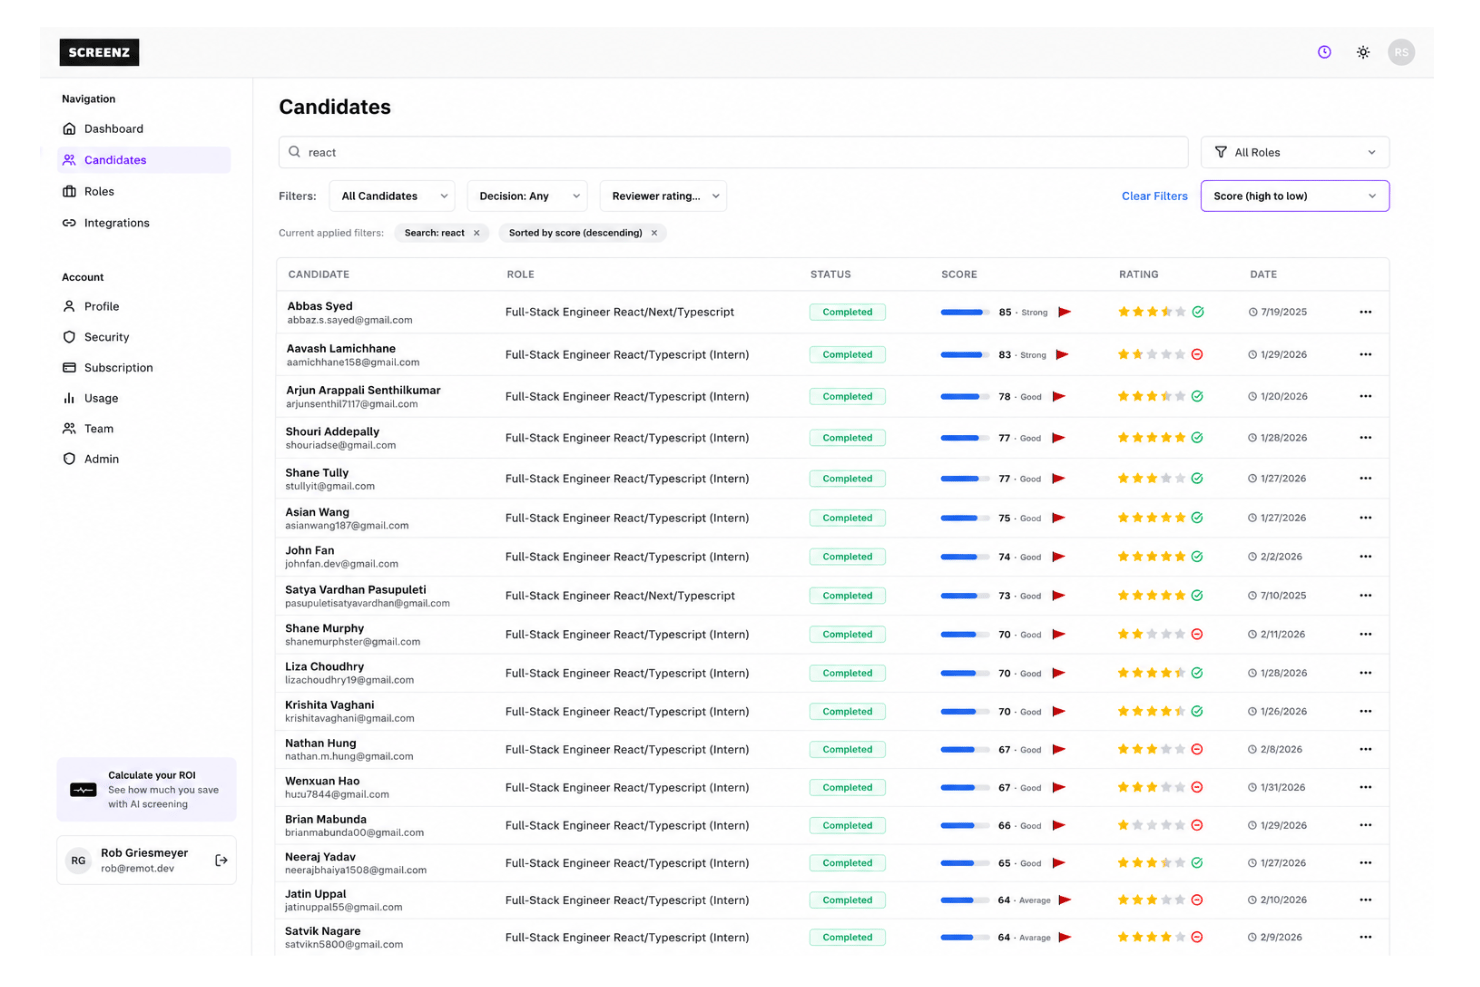Sort by the SCORE column header
This screenshot has height=987, width=1480.
click(x=959, y=274)
